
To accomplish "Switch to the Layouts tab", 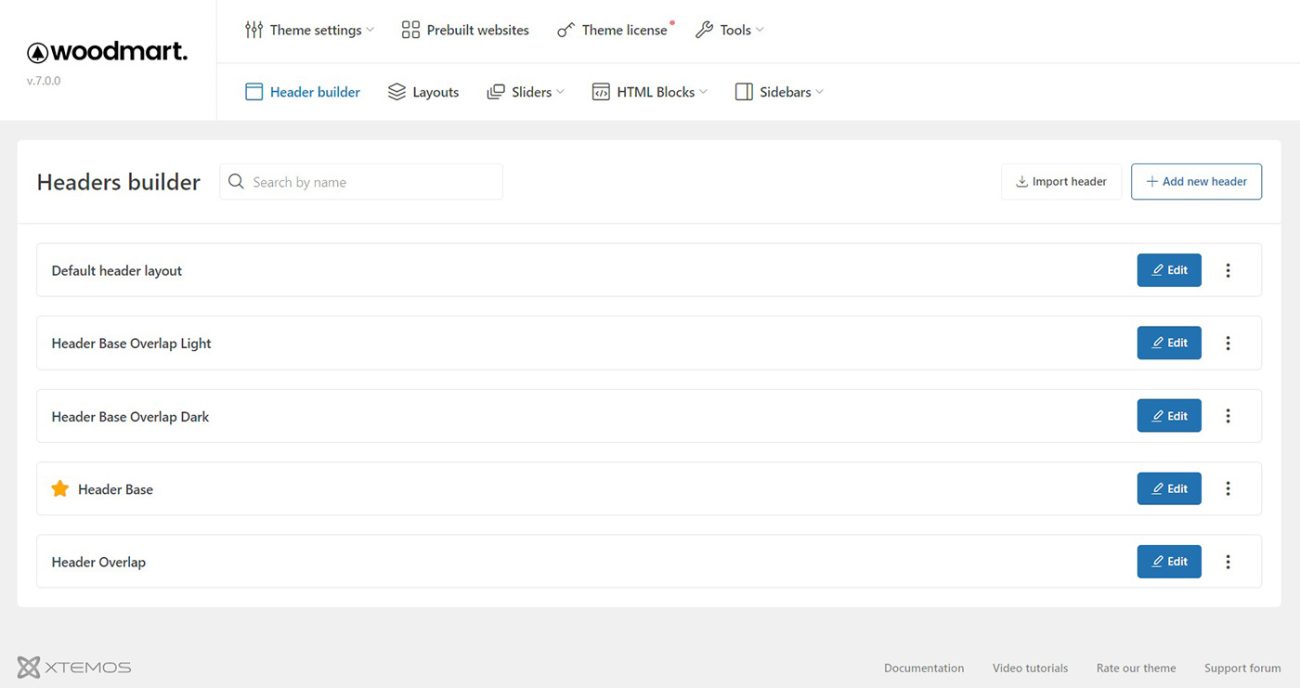I will pos(423,92).
